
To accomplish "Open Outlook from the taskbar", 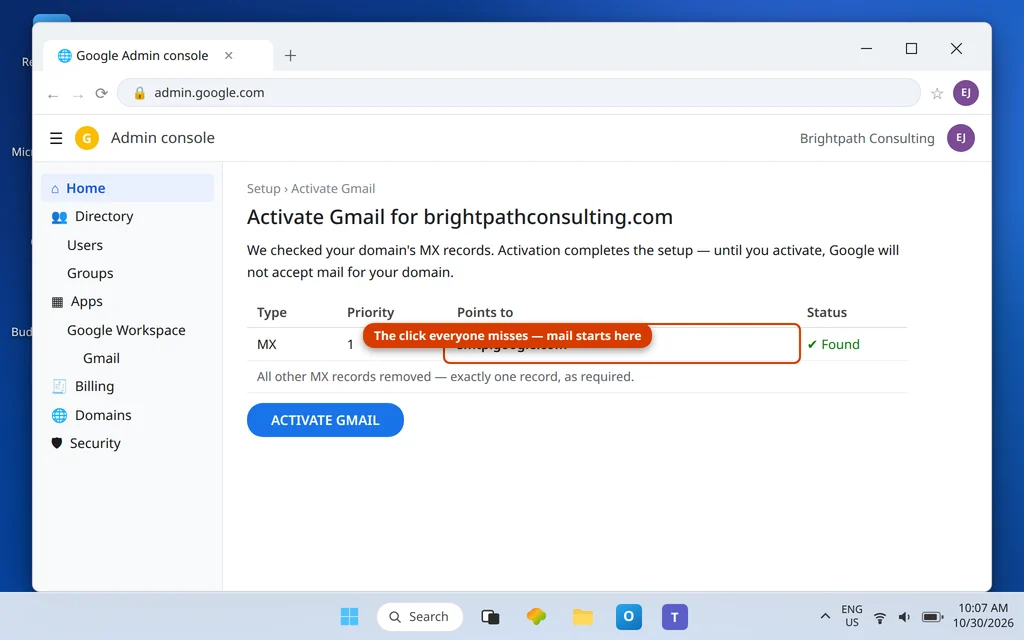I will [629, 616].
